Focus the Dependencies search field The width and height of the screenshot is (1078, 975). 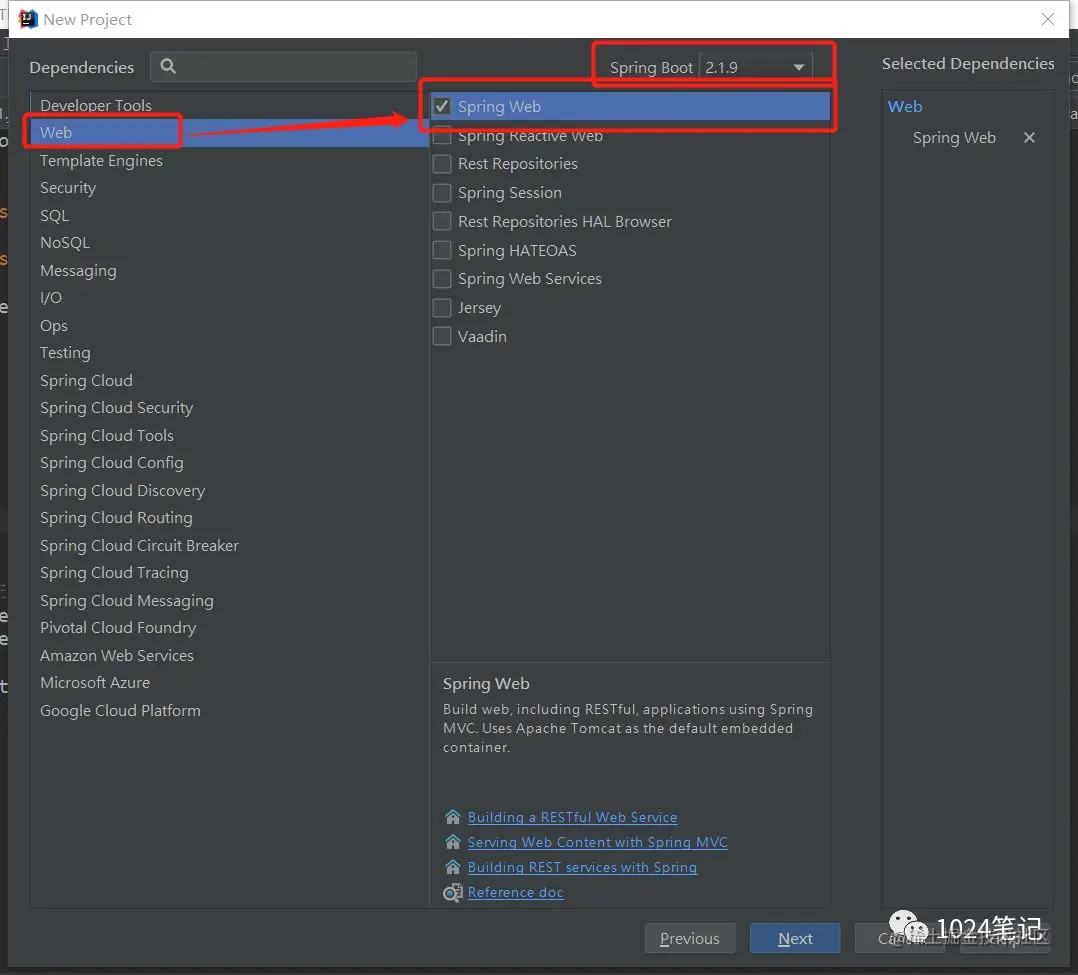tap(283, 67)
